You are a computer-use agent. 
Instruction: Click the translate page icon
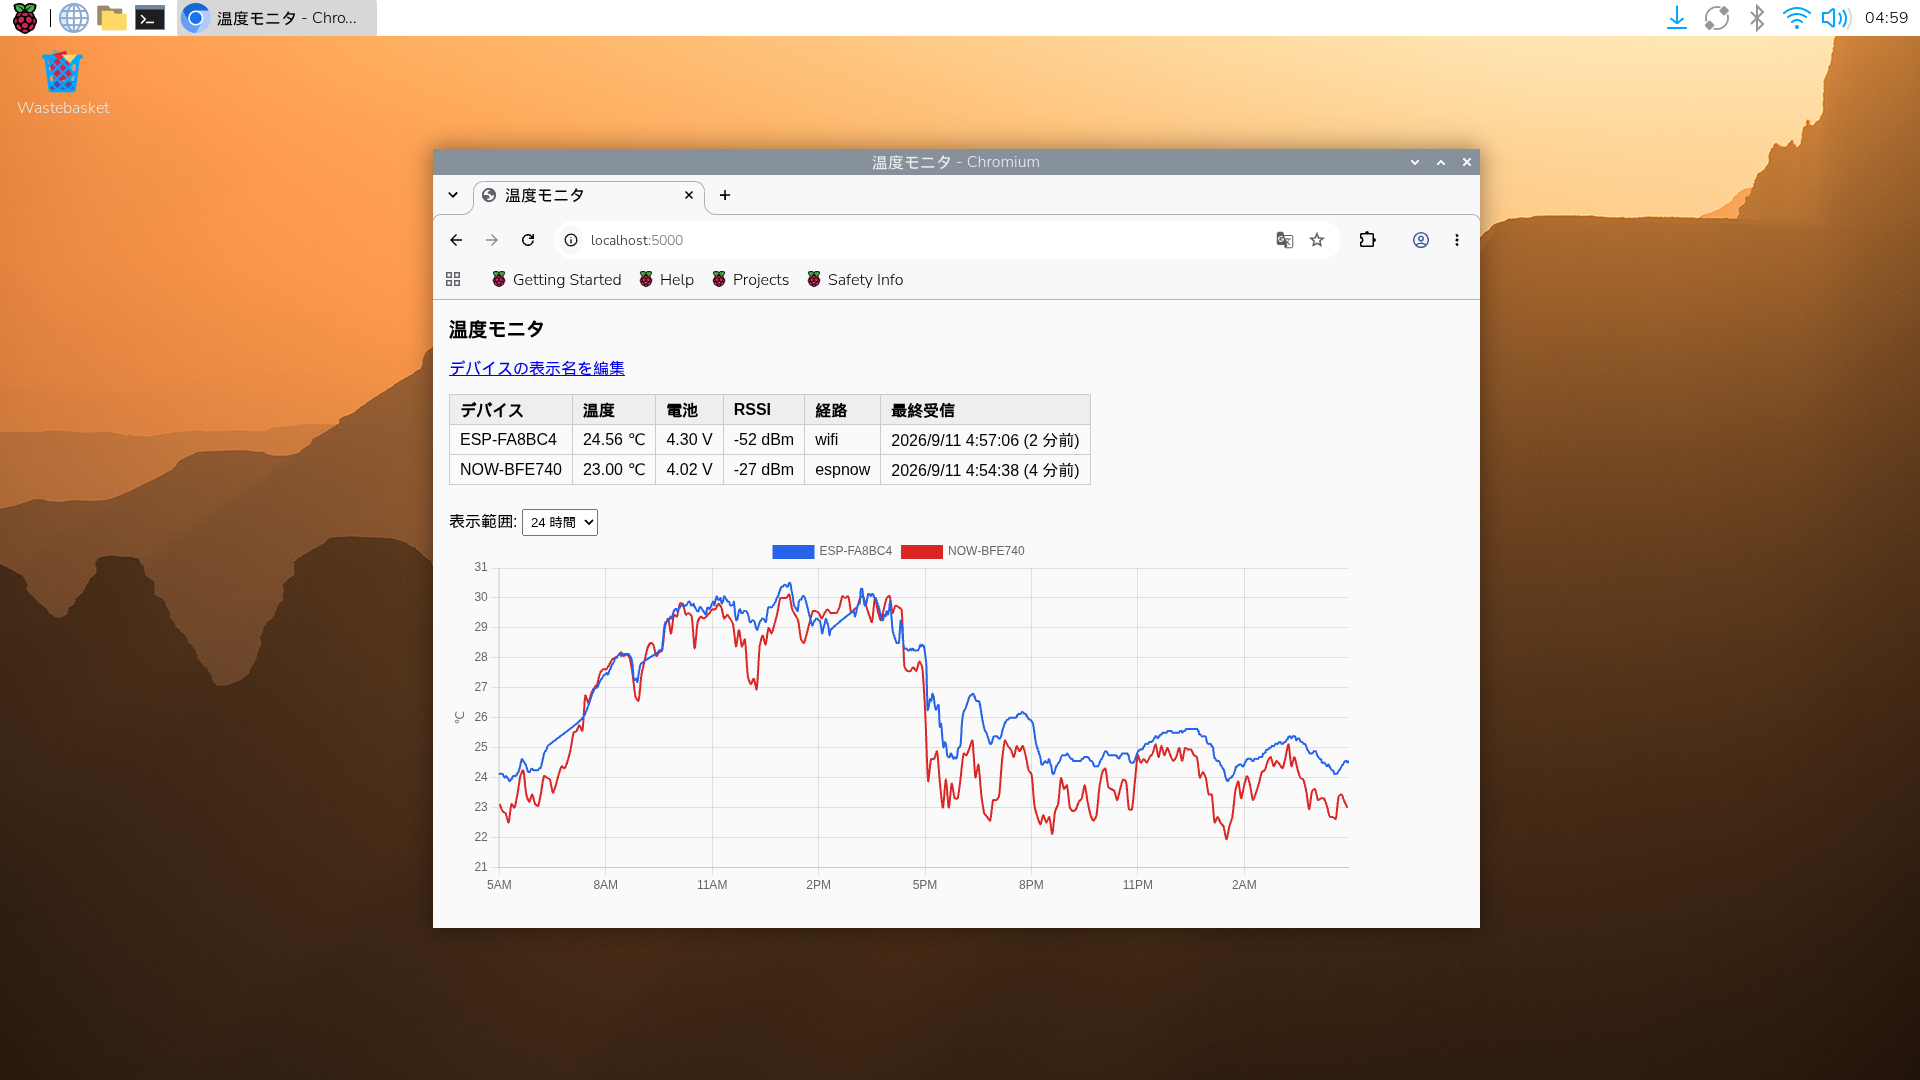click(x=1285, y=240)
